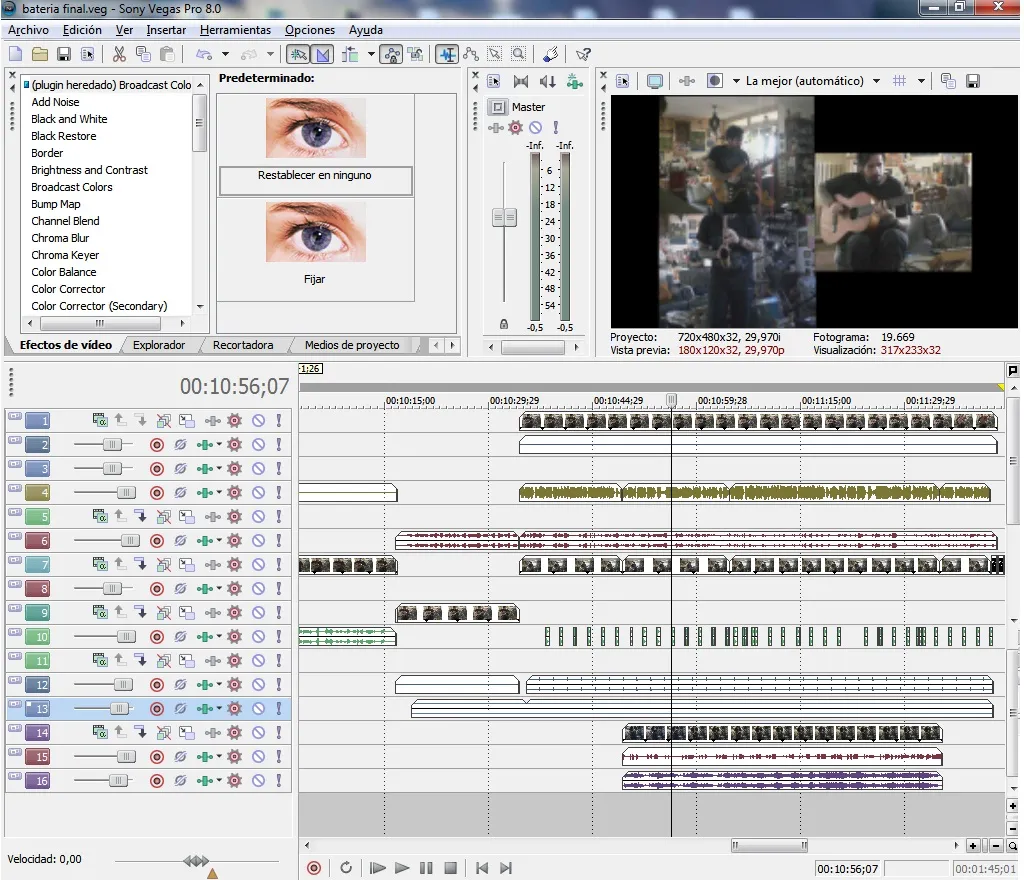The image size is (1024, 880).
Task: Choose Color Corrector (Secondary) effect
Action: [x=99, y=306]
